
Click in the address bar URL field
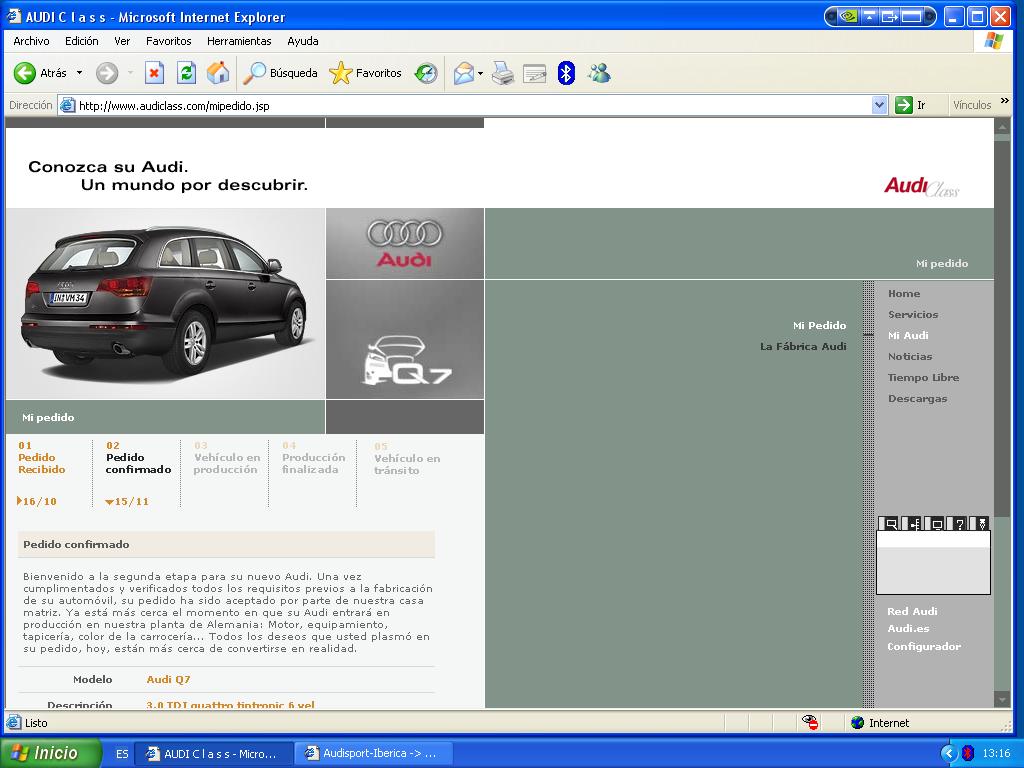pyautogui.click(x=473, y=105)
